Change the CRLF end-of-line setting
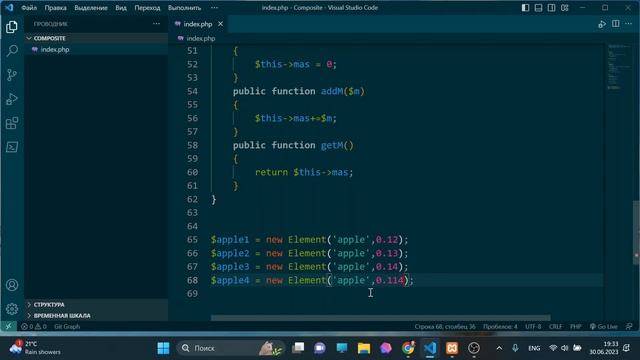Screen dimensions: 640x360 coord(556,327)
